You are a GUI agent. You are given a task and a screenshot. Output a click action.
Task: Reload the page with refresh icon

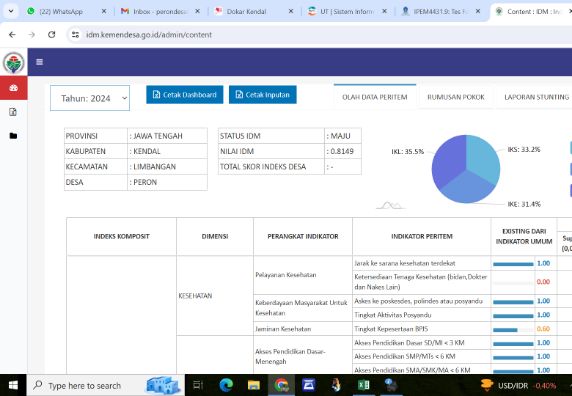[x=51, y=35]
